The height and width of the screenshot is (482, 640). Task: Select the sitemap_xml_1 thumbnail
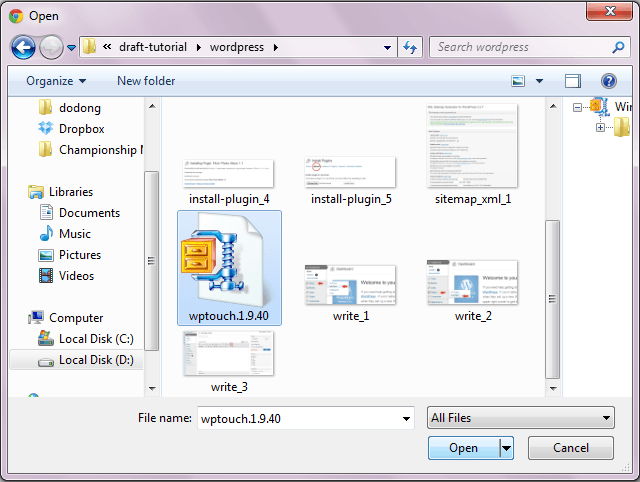[x=472, y=146]
